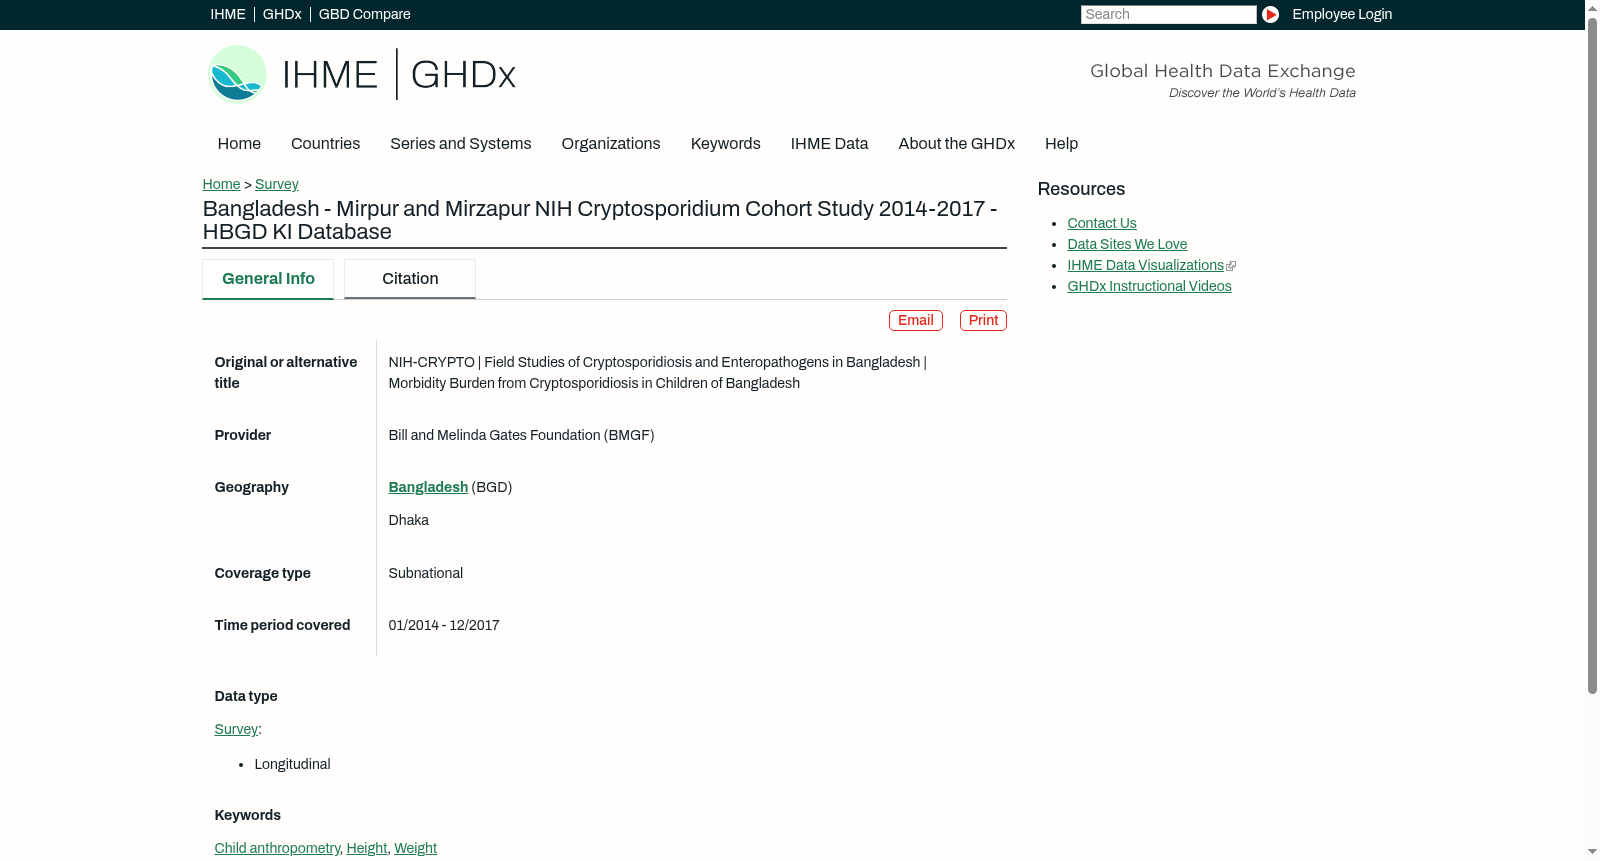Viewport: 1600px width, 861px height.
Task: Click the 'Provider' field label
Action: coord(243,435)
